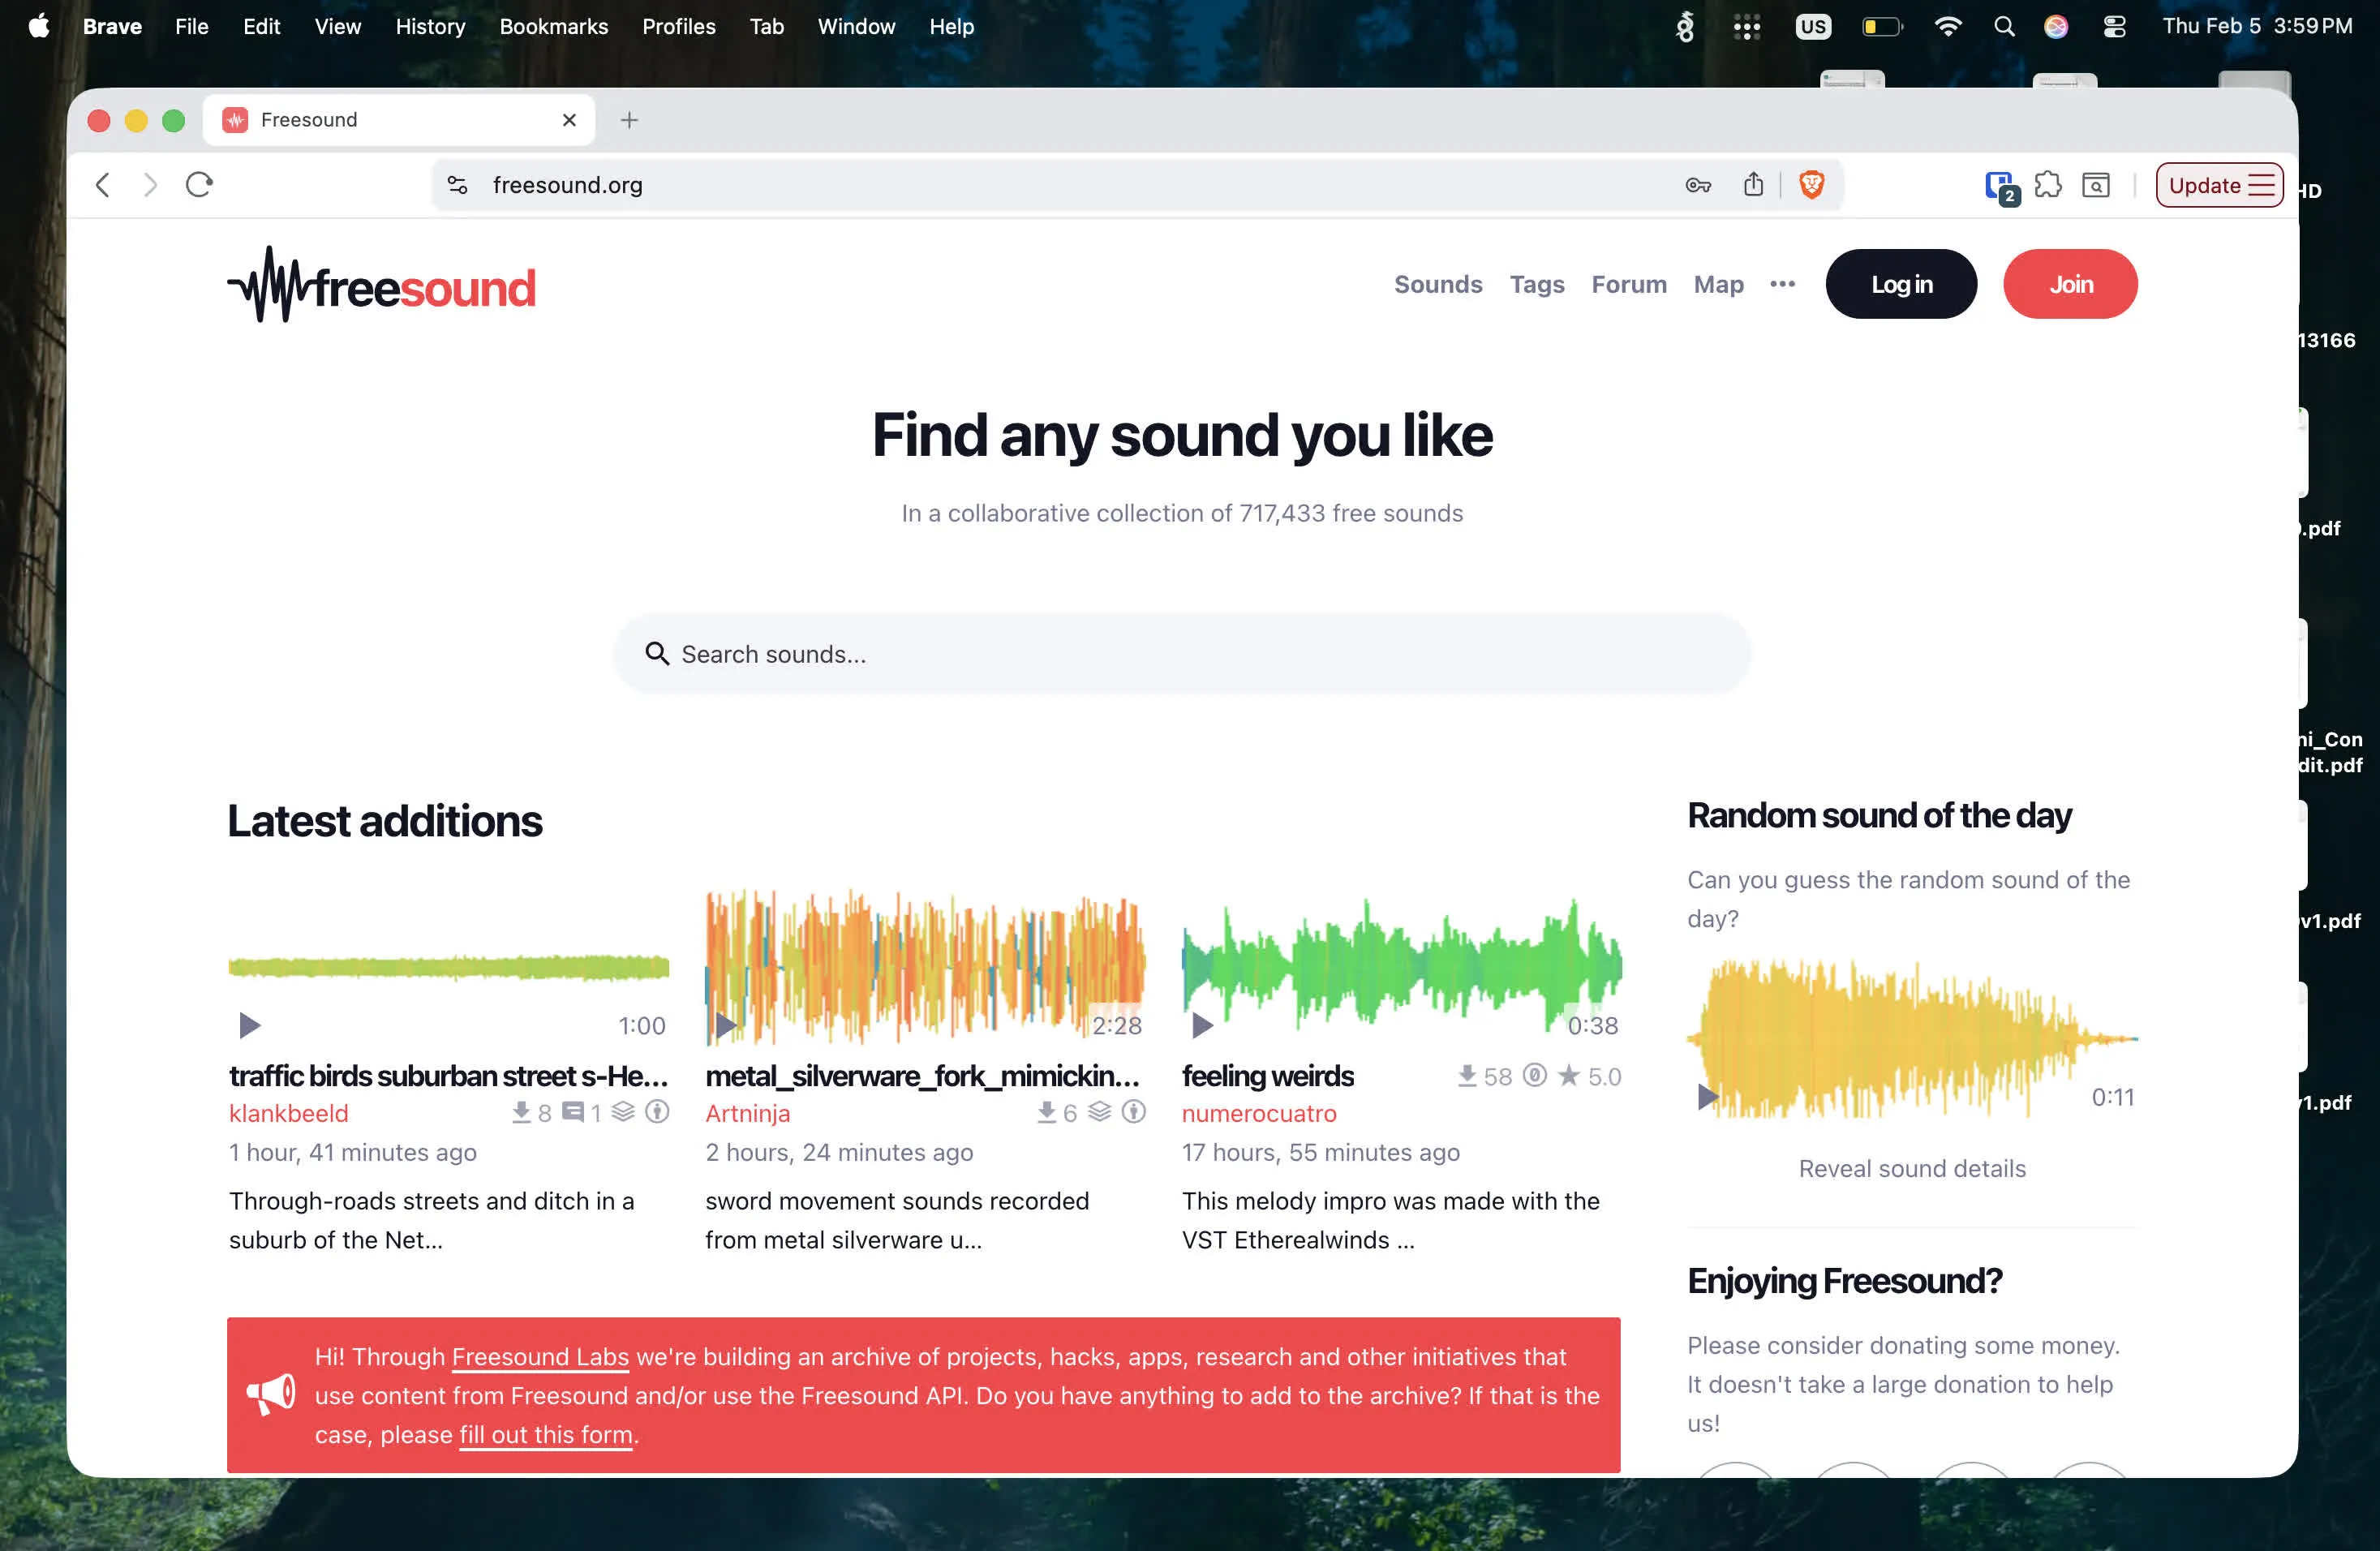Click the Join button

pyautogui.click(x=2070, y=283)
